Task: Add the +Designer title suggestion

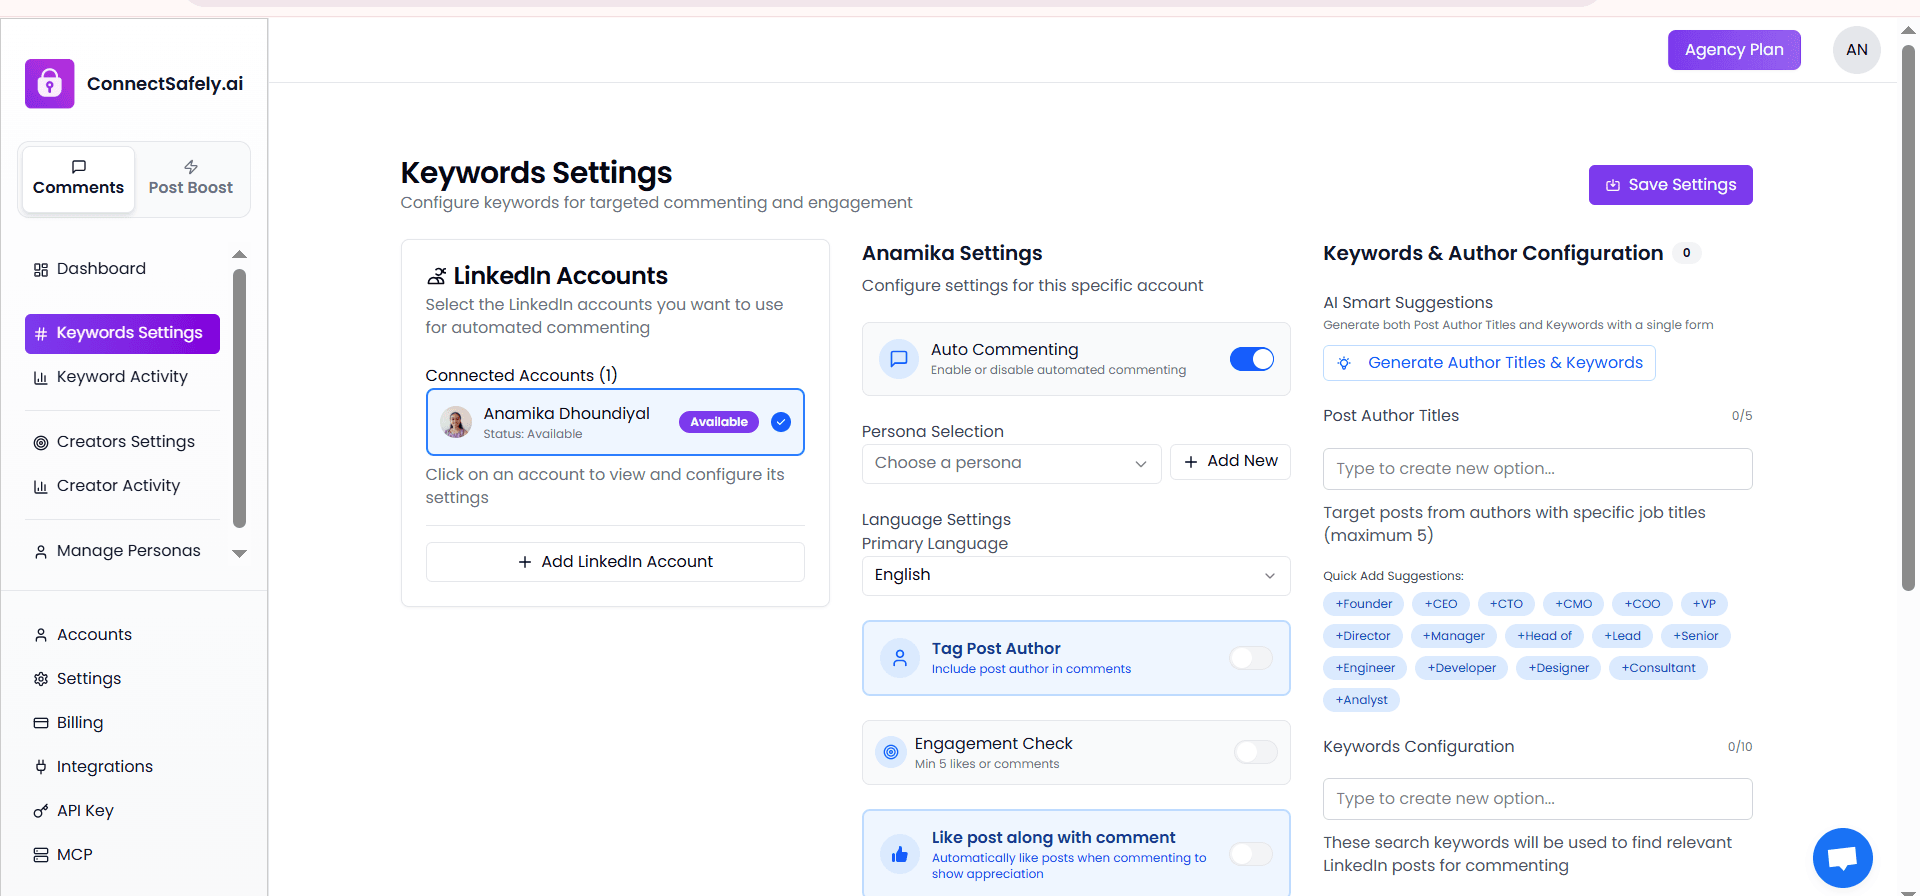Action: [x=1559, y=668]
